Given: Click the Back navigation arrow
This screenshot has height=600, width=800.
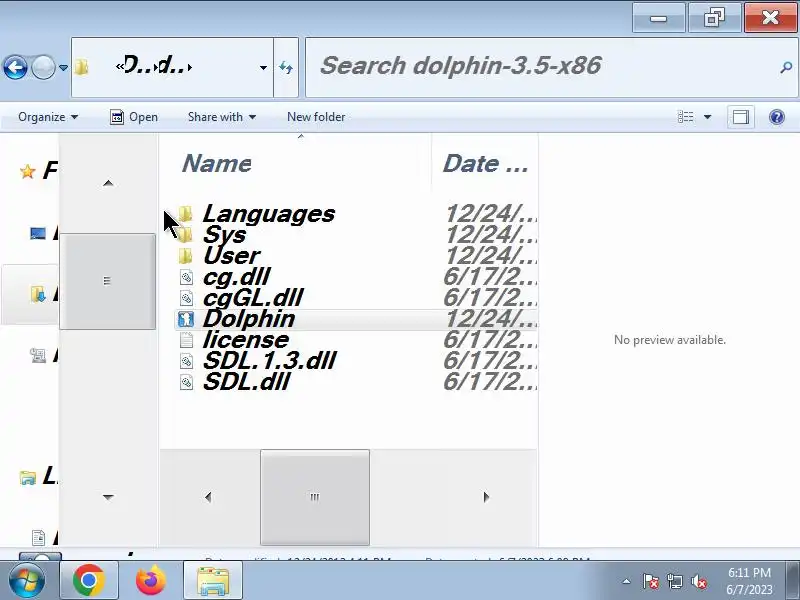Looking at the screenshot, I should [x=15, y=67].
